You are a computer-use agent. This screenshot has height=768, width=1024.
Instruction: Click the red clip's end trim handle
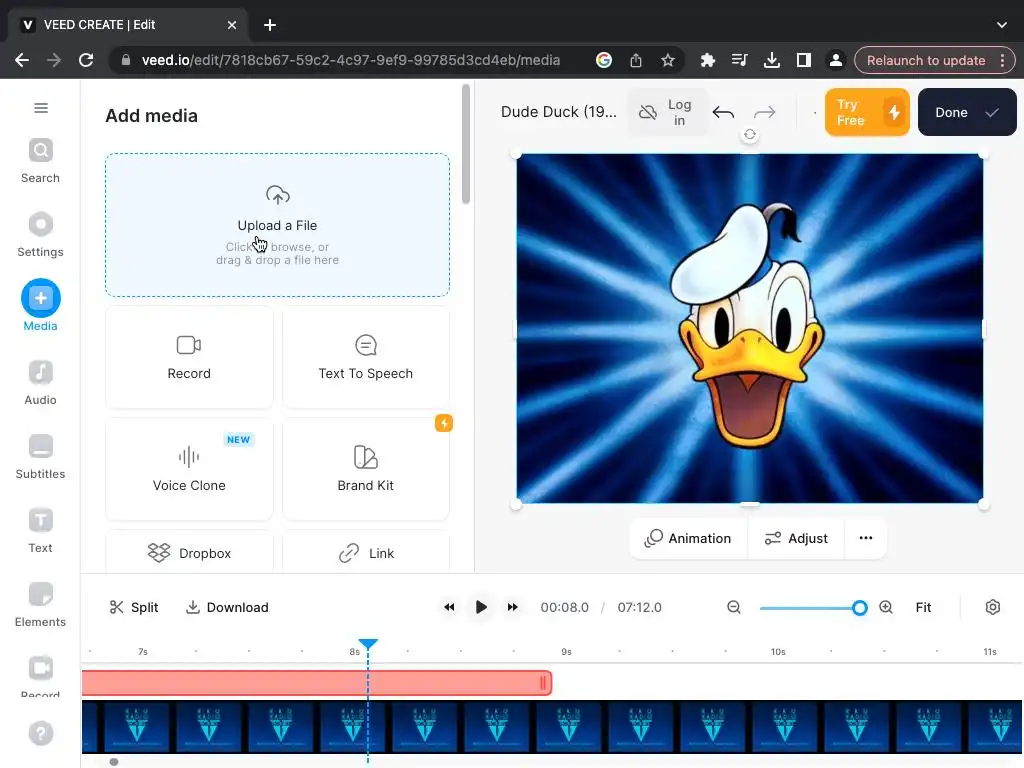(543, 682)
